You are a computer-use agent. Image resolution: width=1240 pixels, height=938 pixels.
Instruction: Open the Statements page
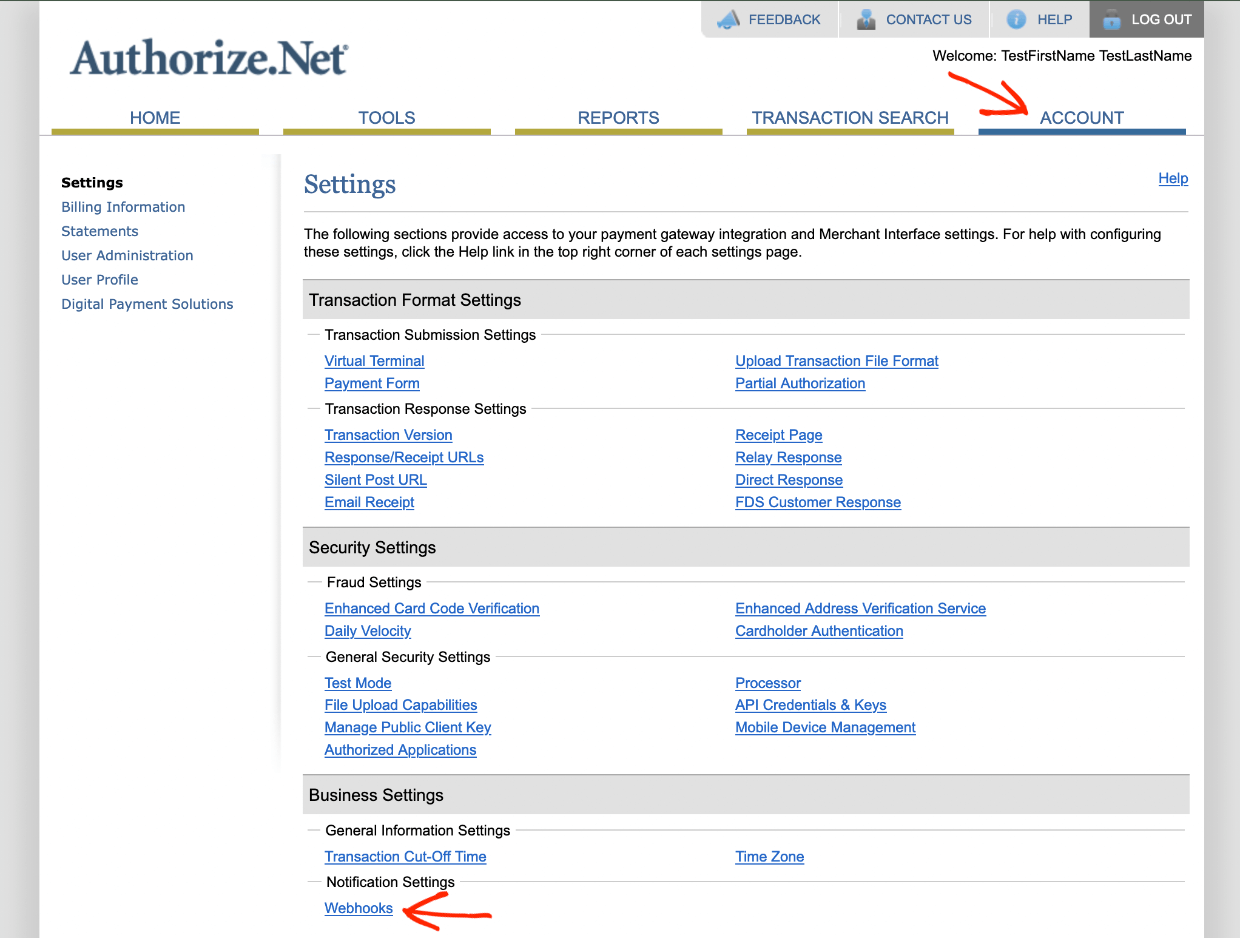[100, 231]
